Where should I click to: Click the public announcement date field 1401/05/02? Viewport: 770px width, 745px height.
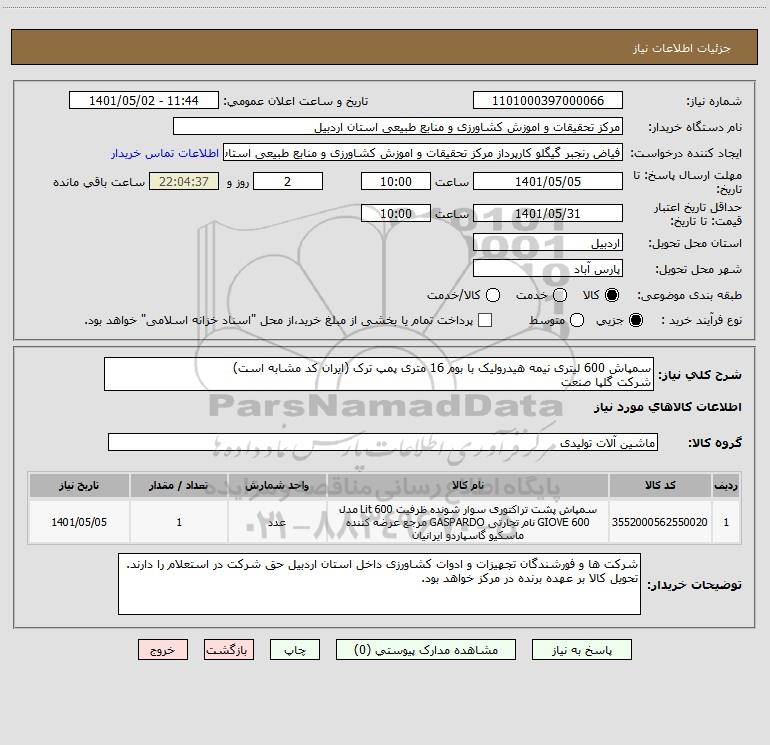pyautogui.click(x=144, y=101)
